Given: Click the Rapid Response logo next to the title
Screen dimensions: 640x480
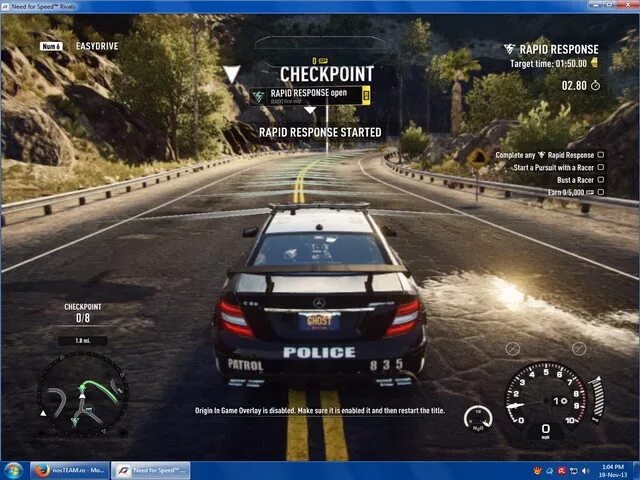Looking at the screenshot, I should click(x=509, y=49).
